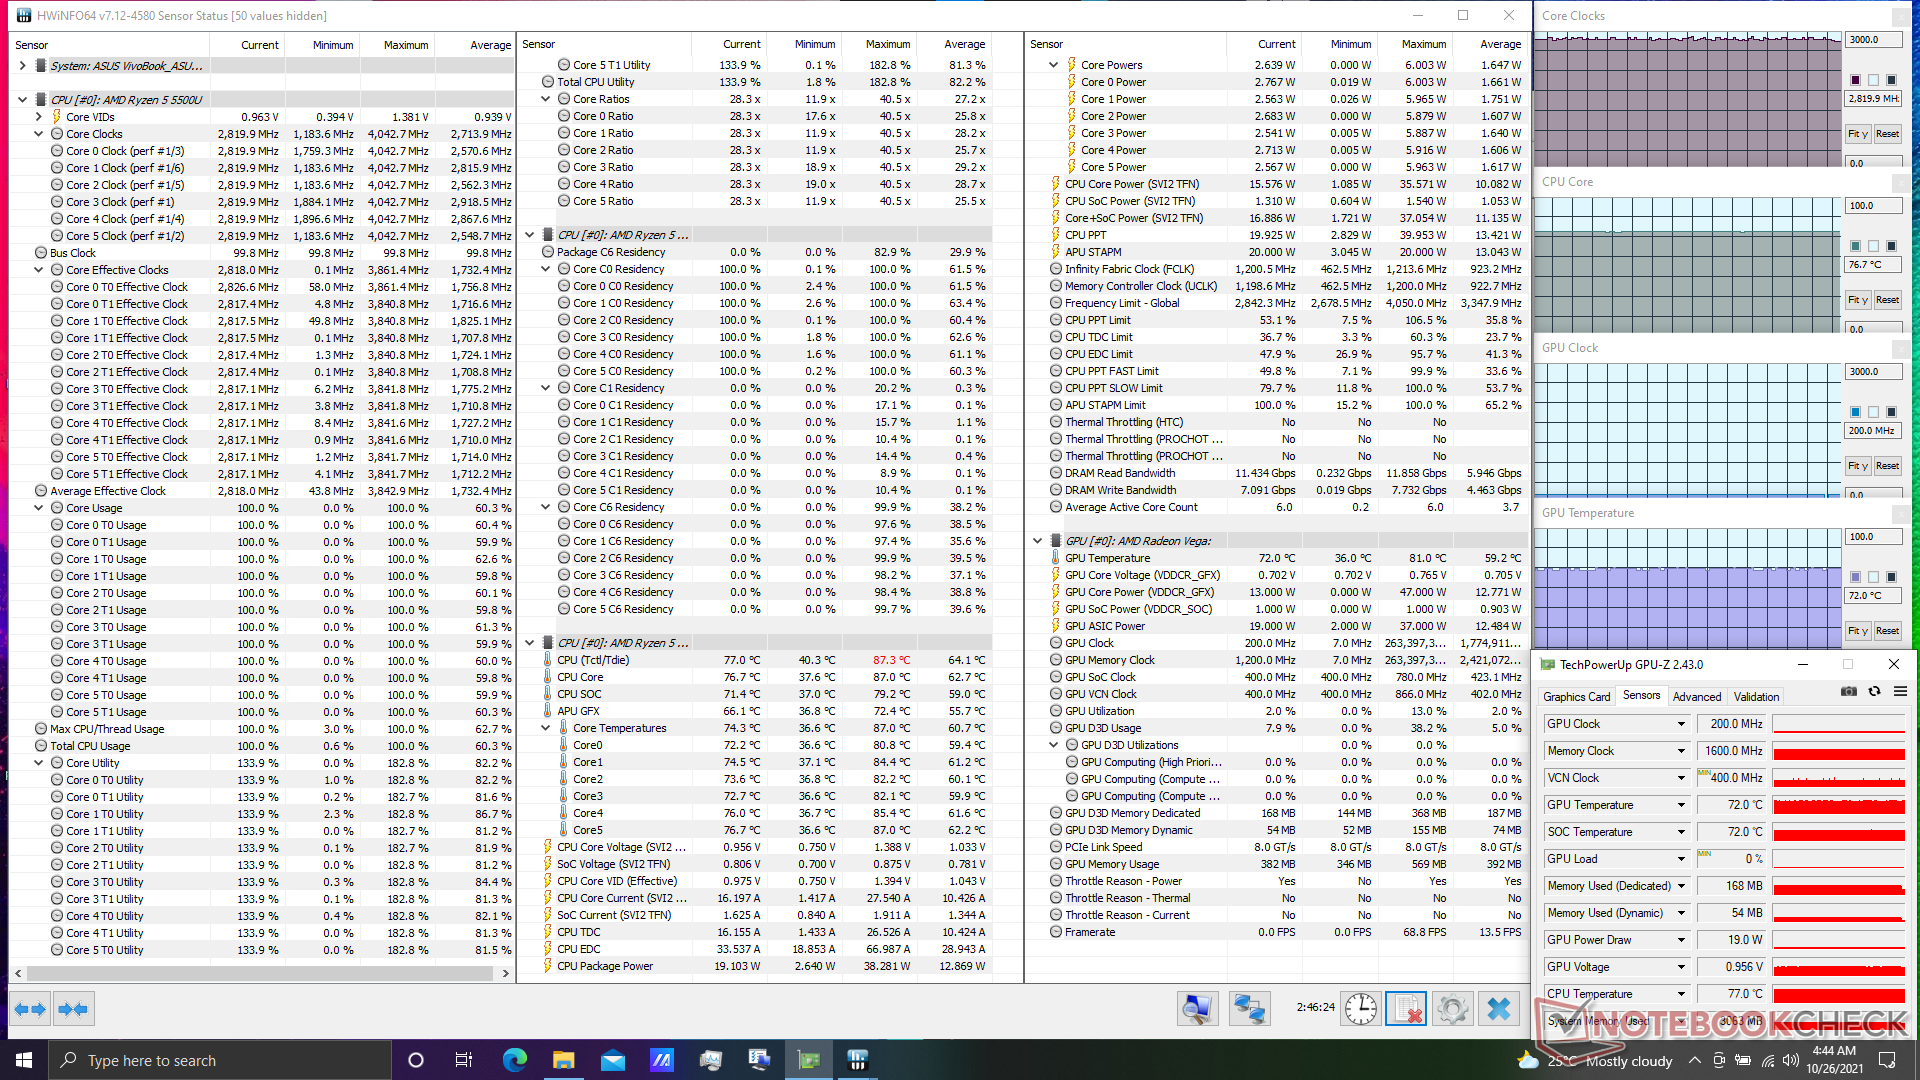This screenshot has width=1920, height=1080.
Task: Open the HWiNFO system summary monitor icon
Action: point(1196,1010)
